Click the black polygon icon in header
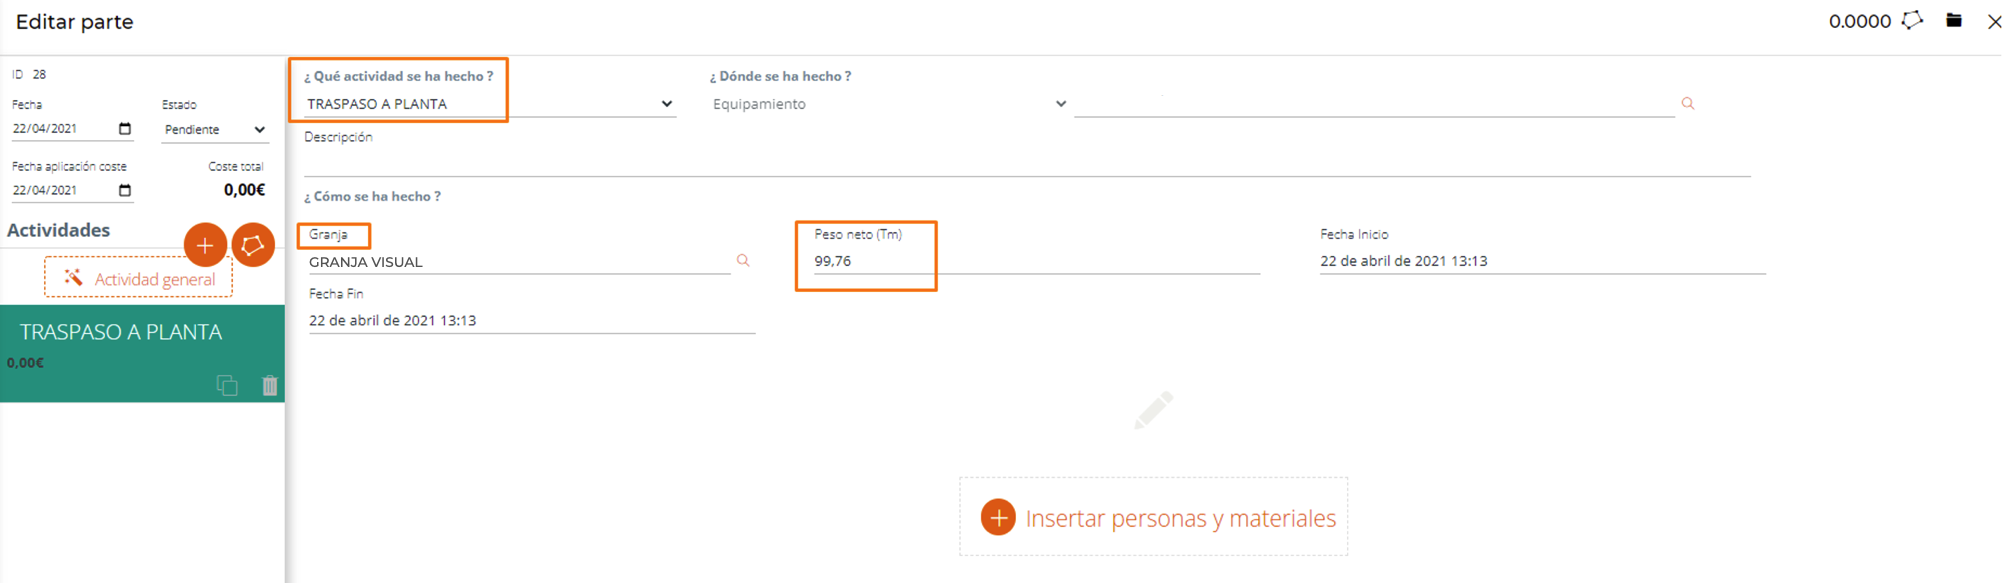 (1912, 21)
